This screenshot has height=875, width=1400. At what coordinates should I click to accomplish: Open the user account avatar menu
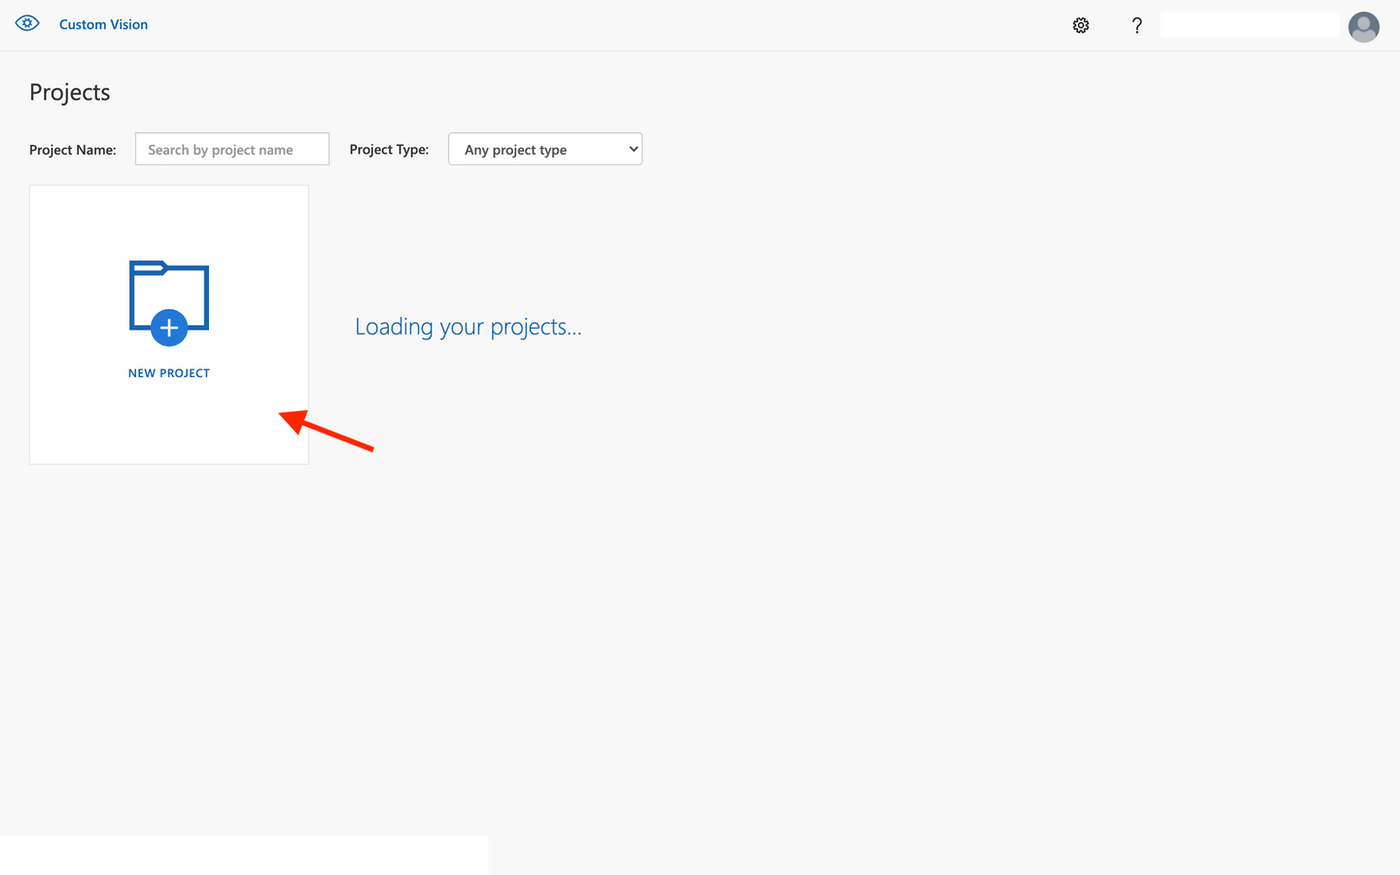pos(1364,26)
